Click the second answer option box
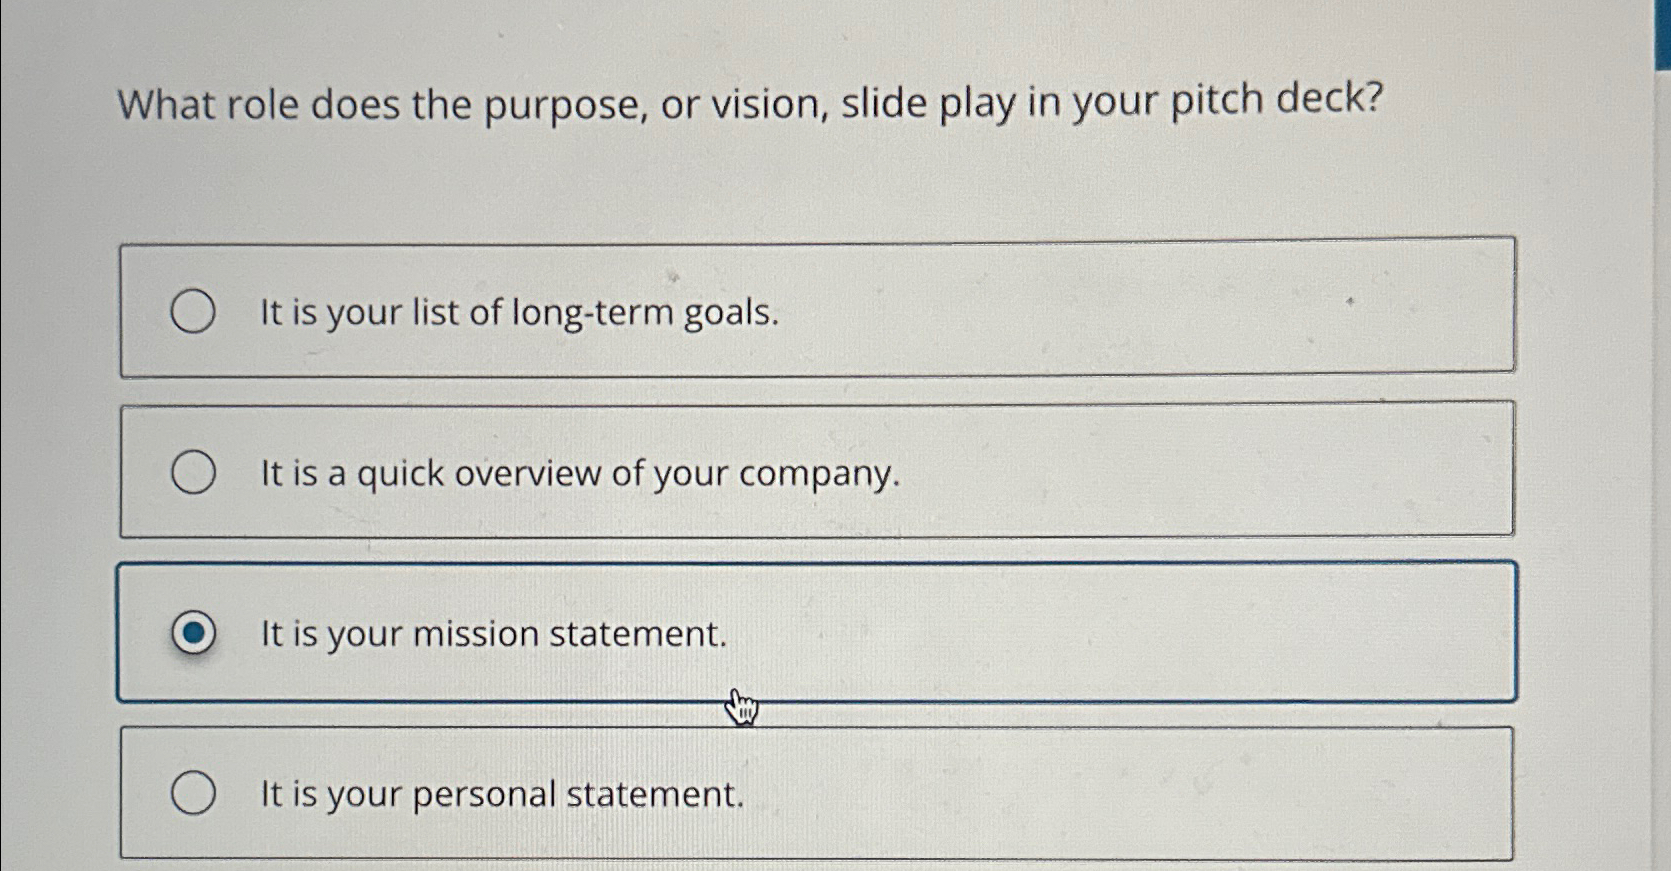 coord(817,472)
